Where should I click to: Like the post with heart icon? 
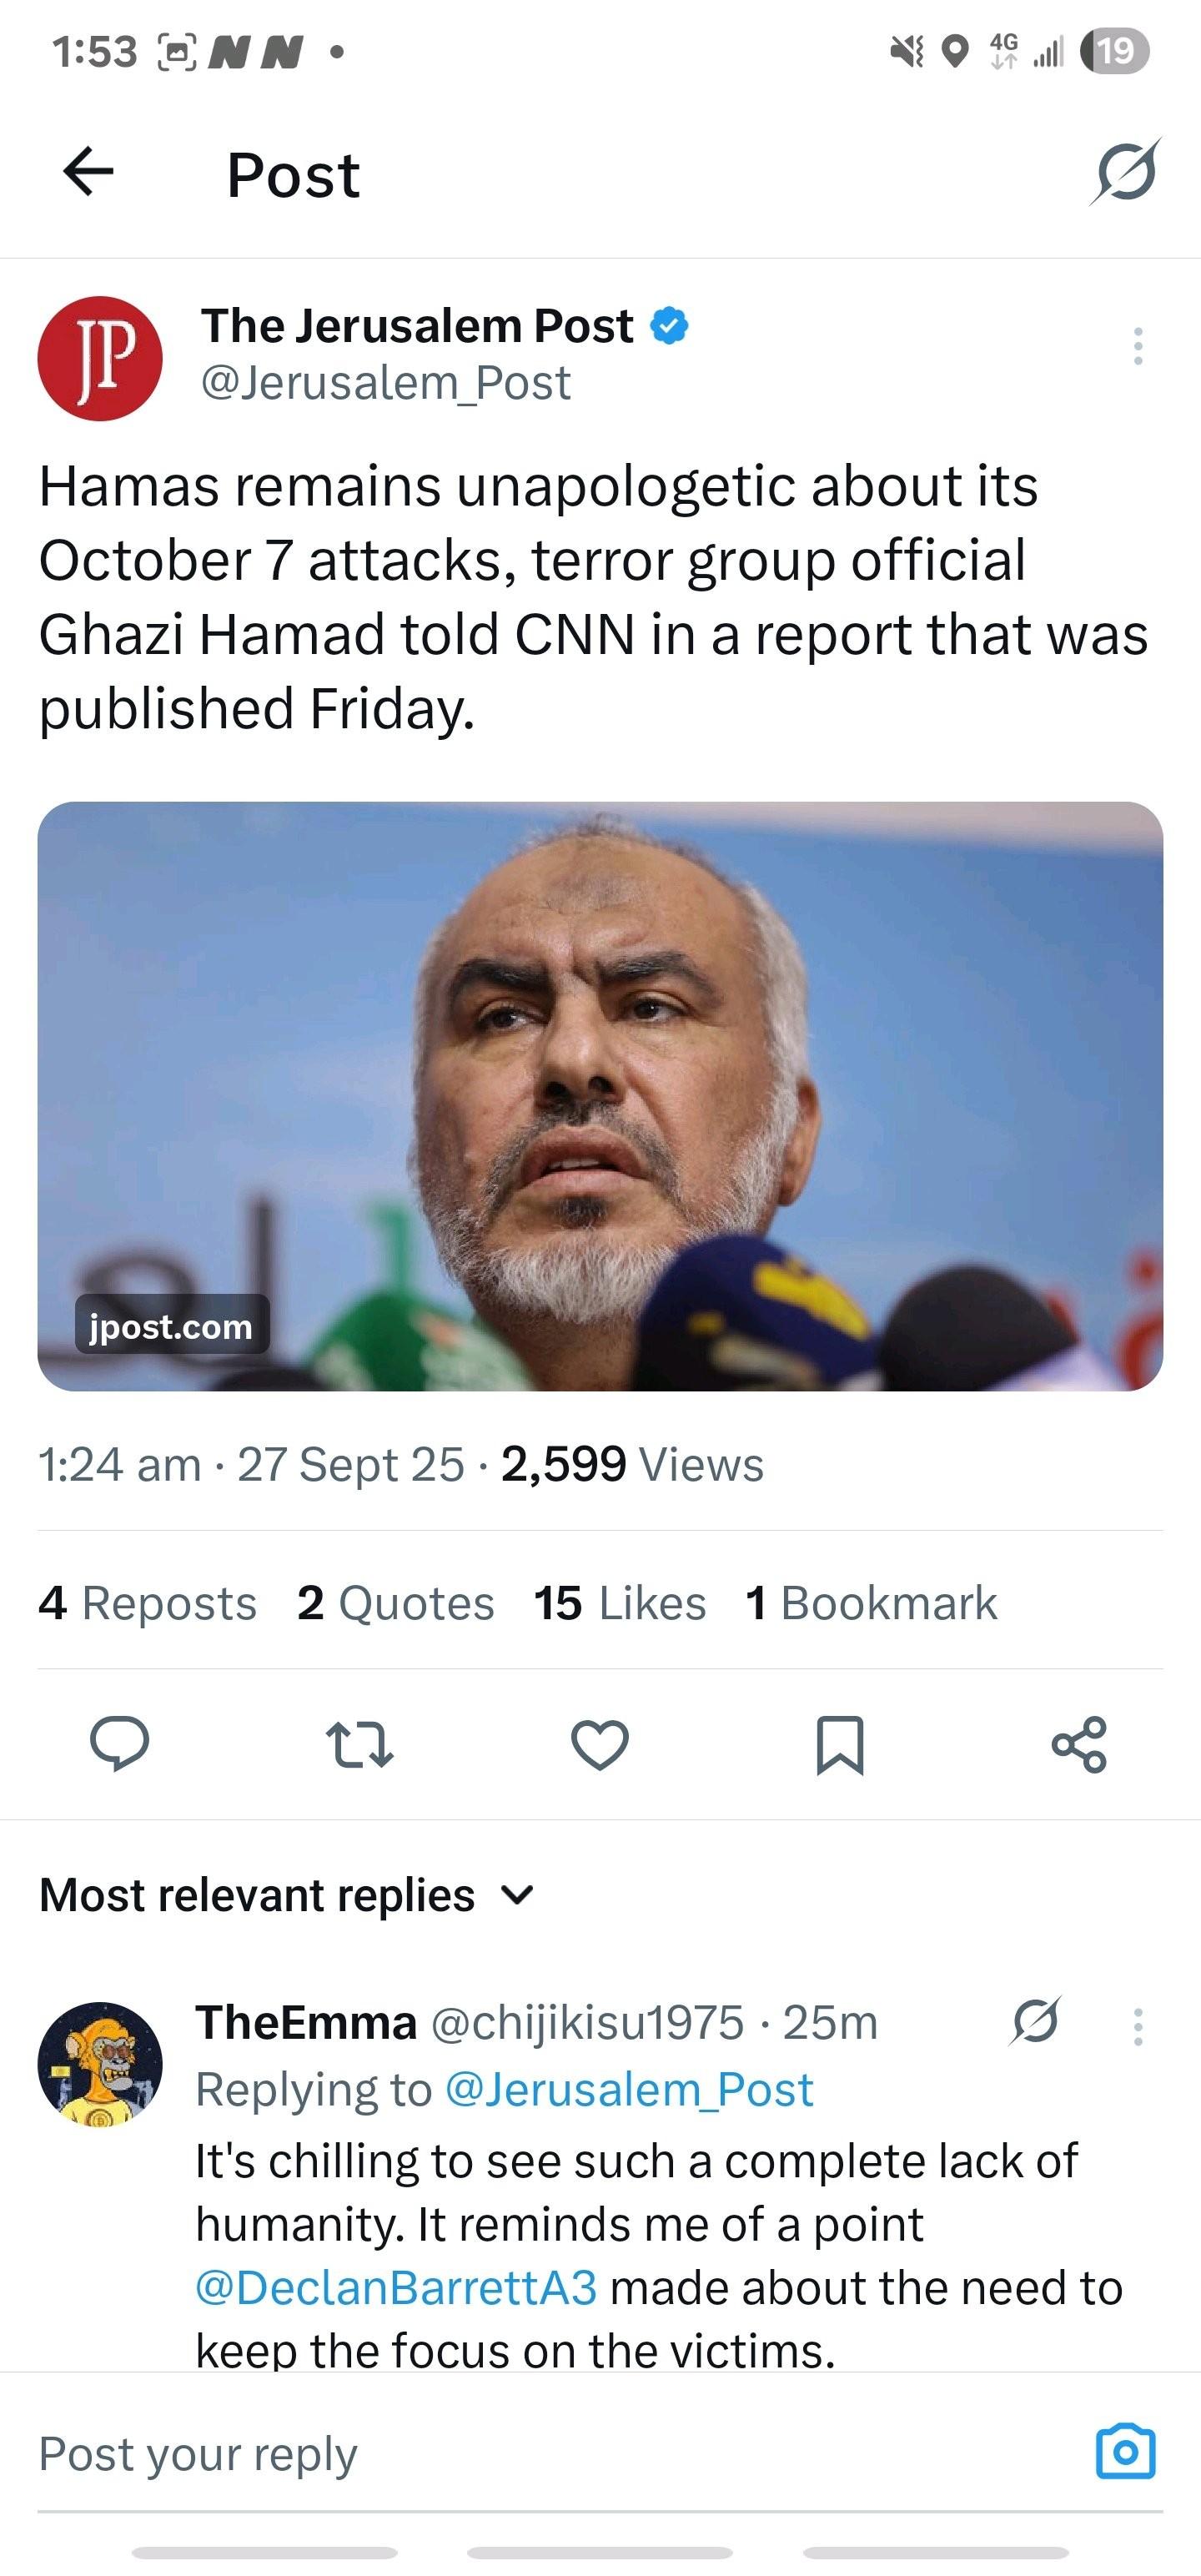[x=599, y=1744]
